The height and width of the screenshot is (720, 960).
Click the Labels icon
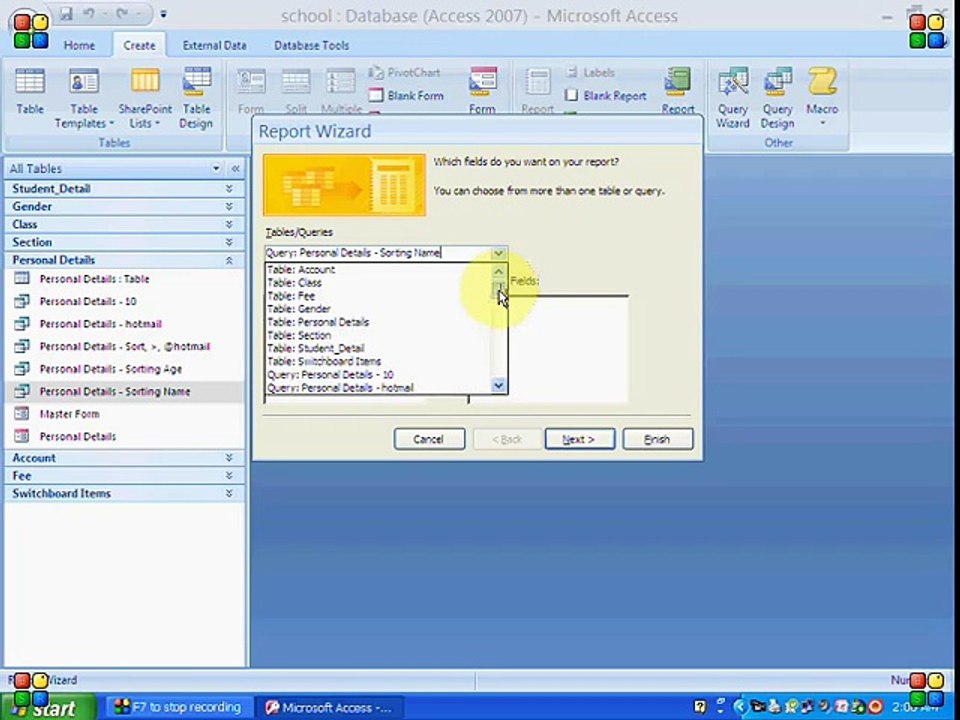(590, 73)
